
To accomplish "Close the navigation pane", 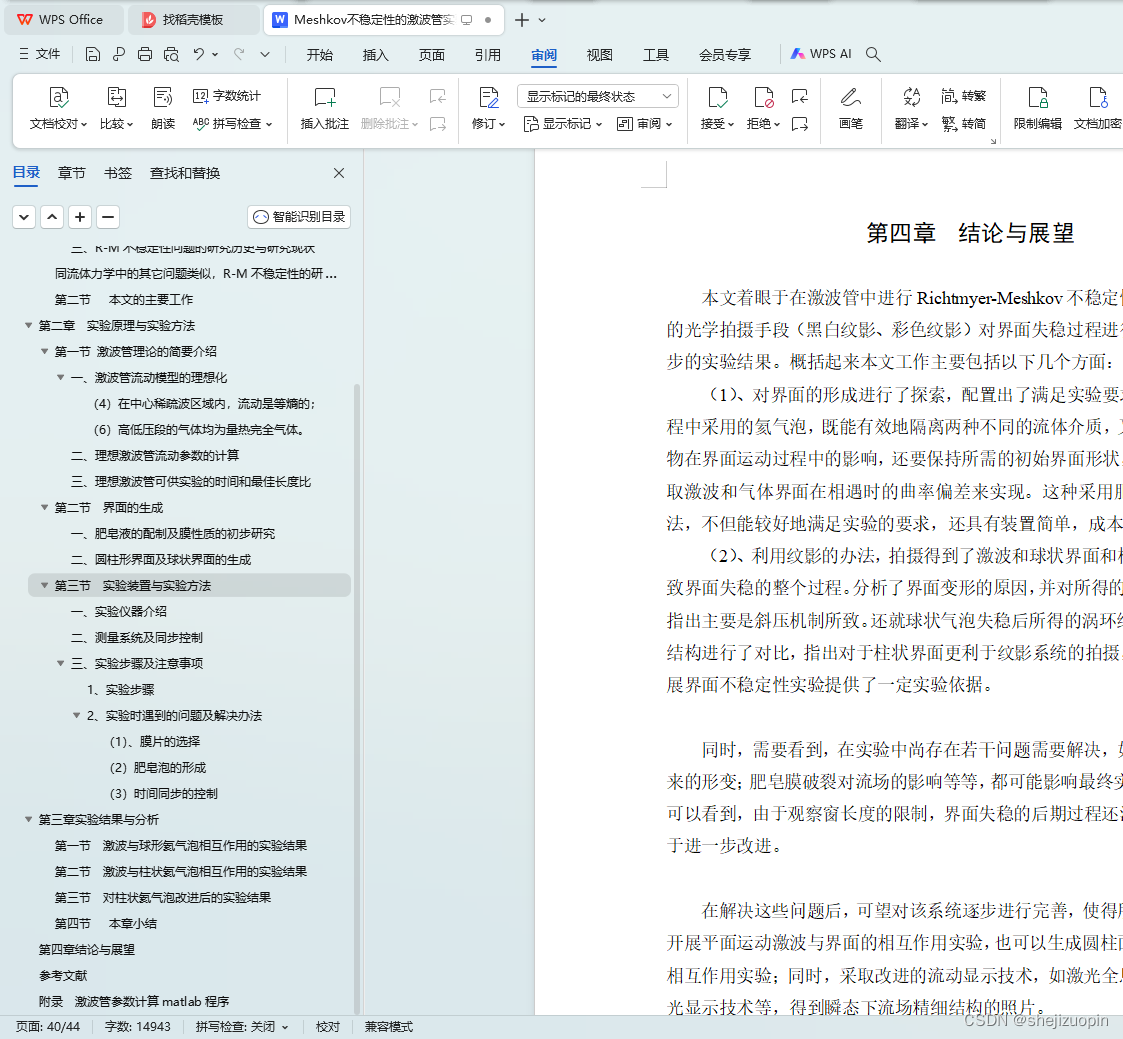I will click(339, 173).
